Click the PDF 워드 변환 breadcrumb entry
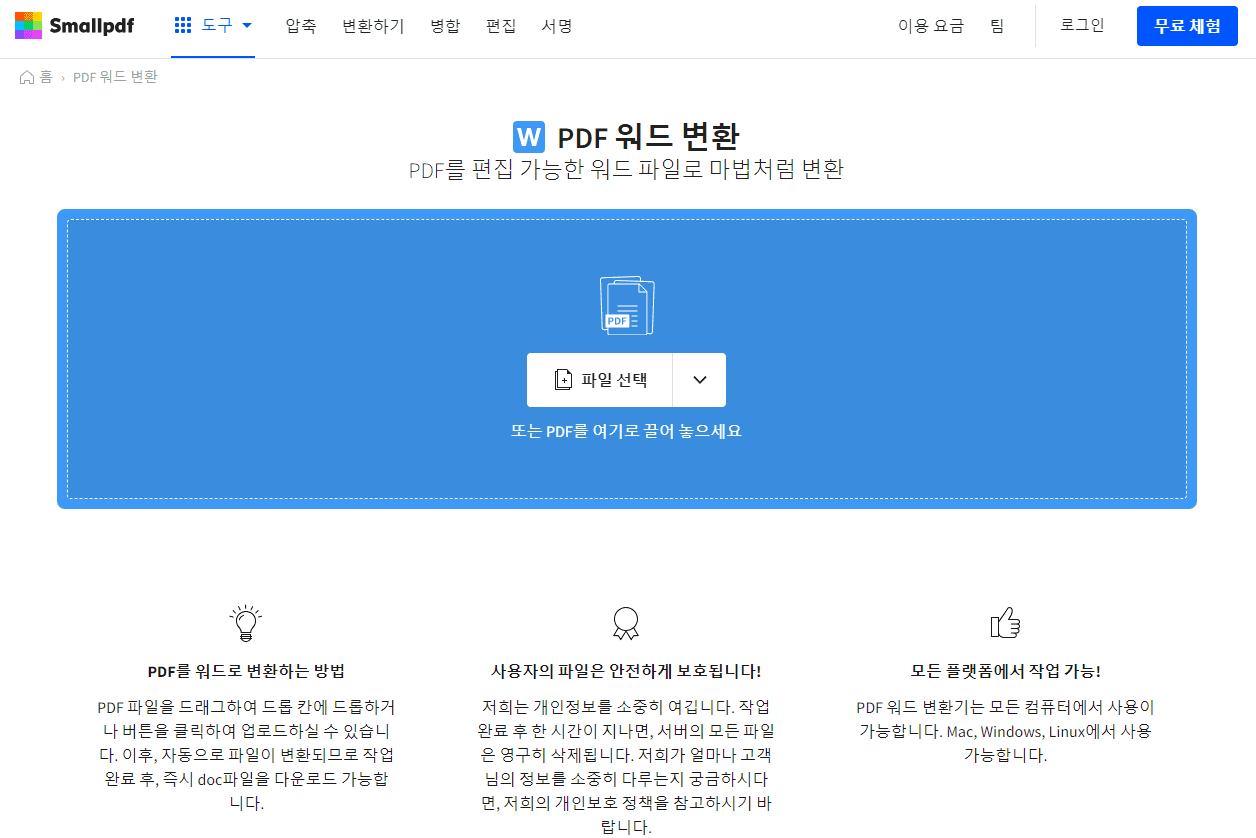 click(113, 76)
